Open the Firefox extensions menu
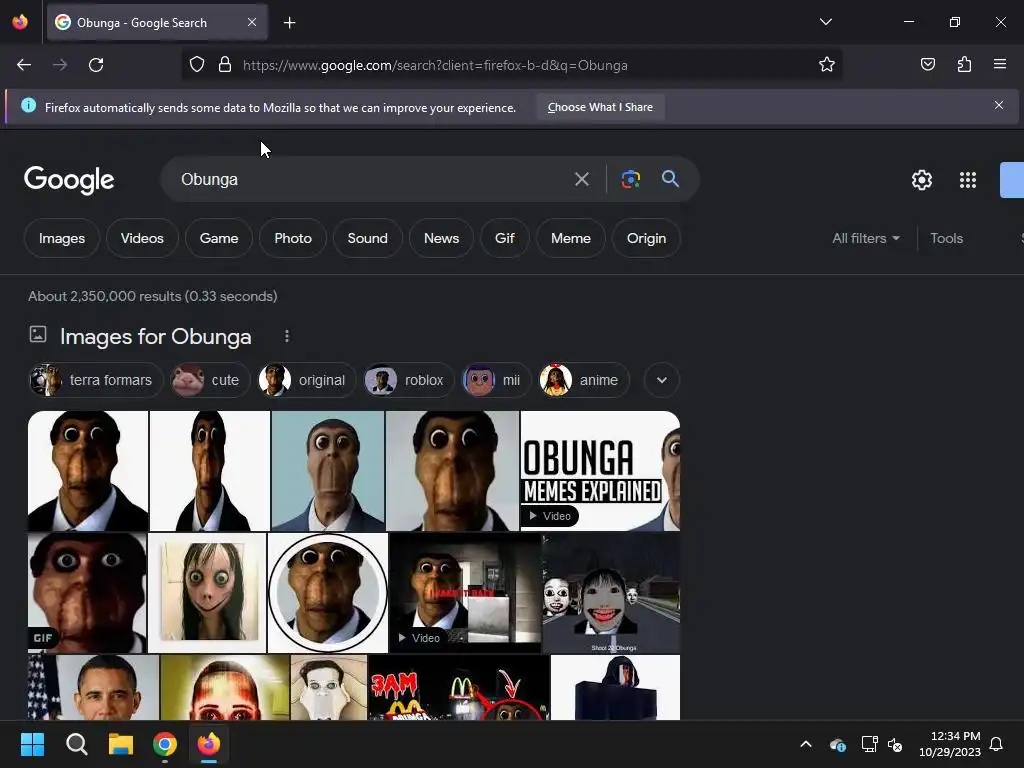 (964, 65)
